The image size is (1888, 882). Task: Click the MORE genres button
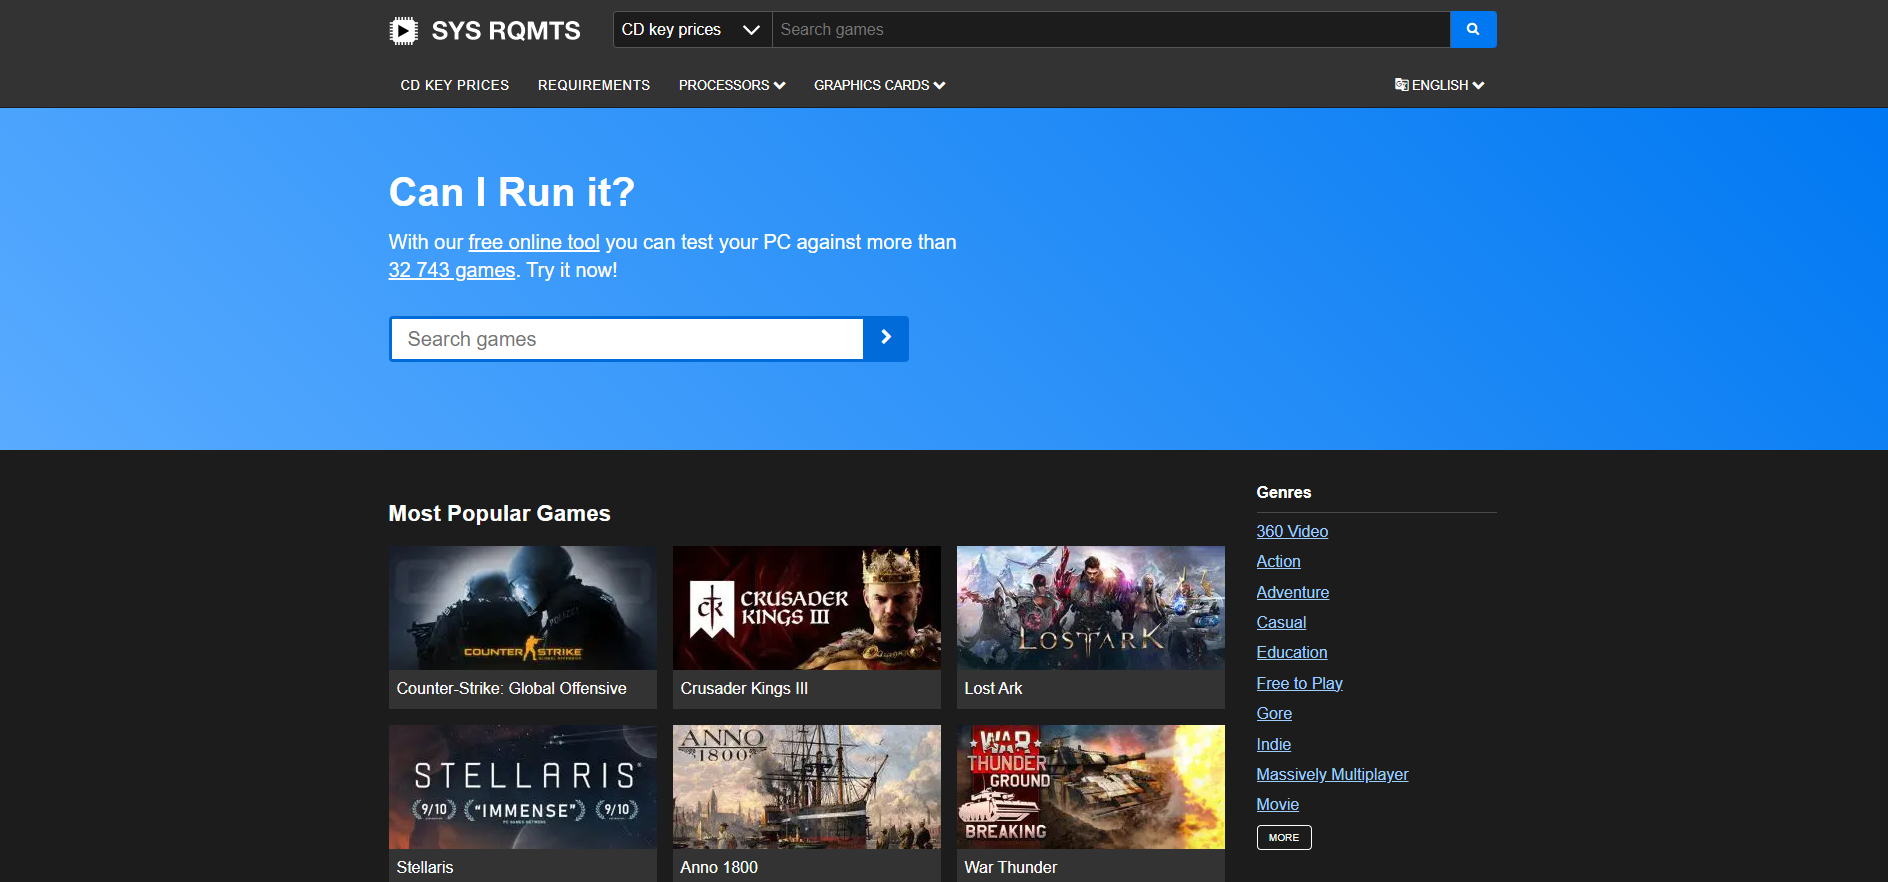pos(1284,837)
